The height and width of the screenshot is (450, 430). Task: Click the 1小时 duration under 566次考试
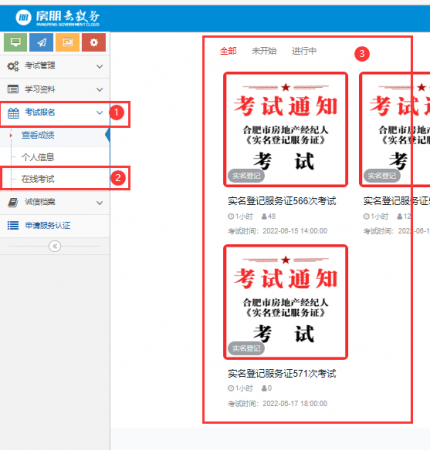(240, 217)
